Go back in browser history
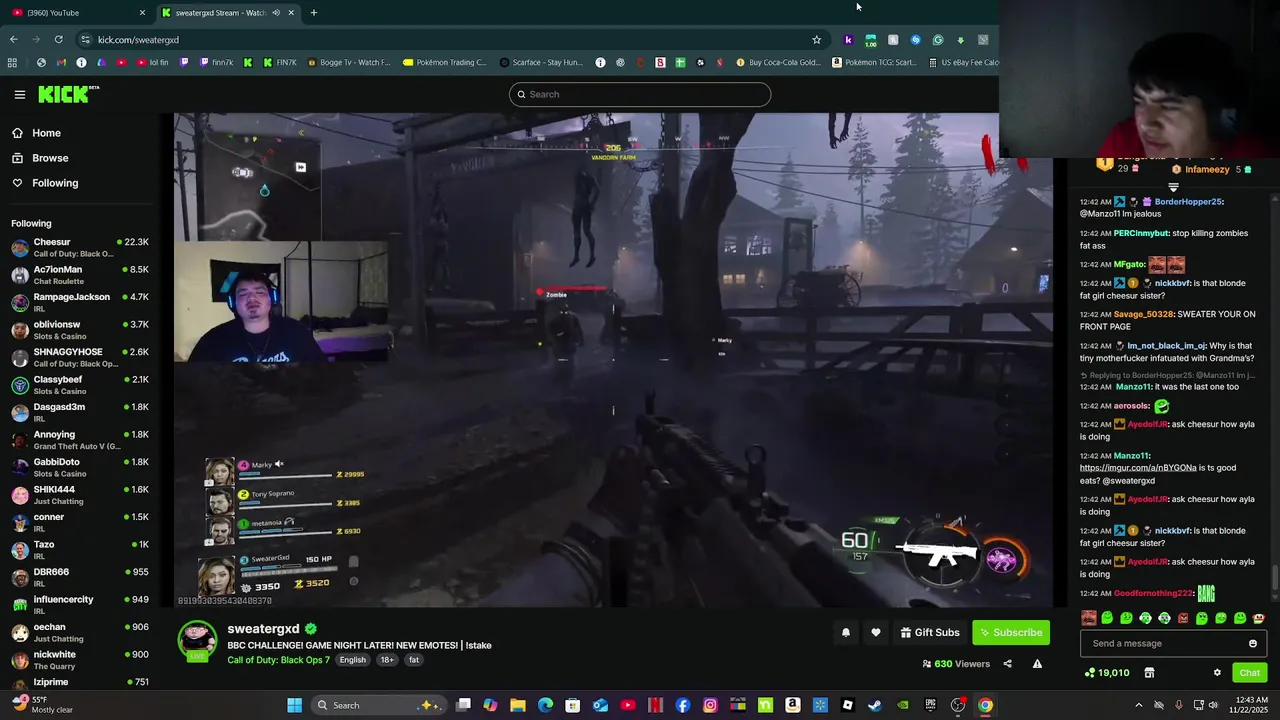 pos(14,40)
